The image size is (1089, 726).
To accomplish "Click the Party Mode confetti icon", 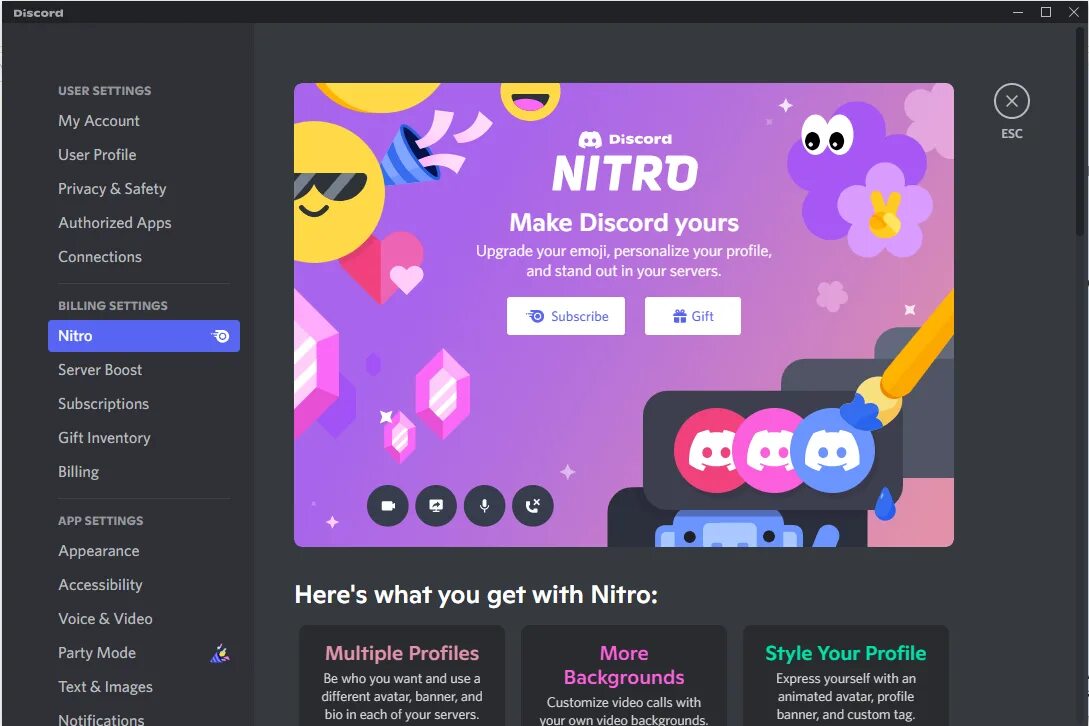I will tap(220, 653).
